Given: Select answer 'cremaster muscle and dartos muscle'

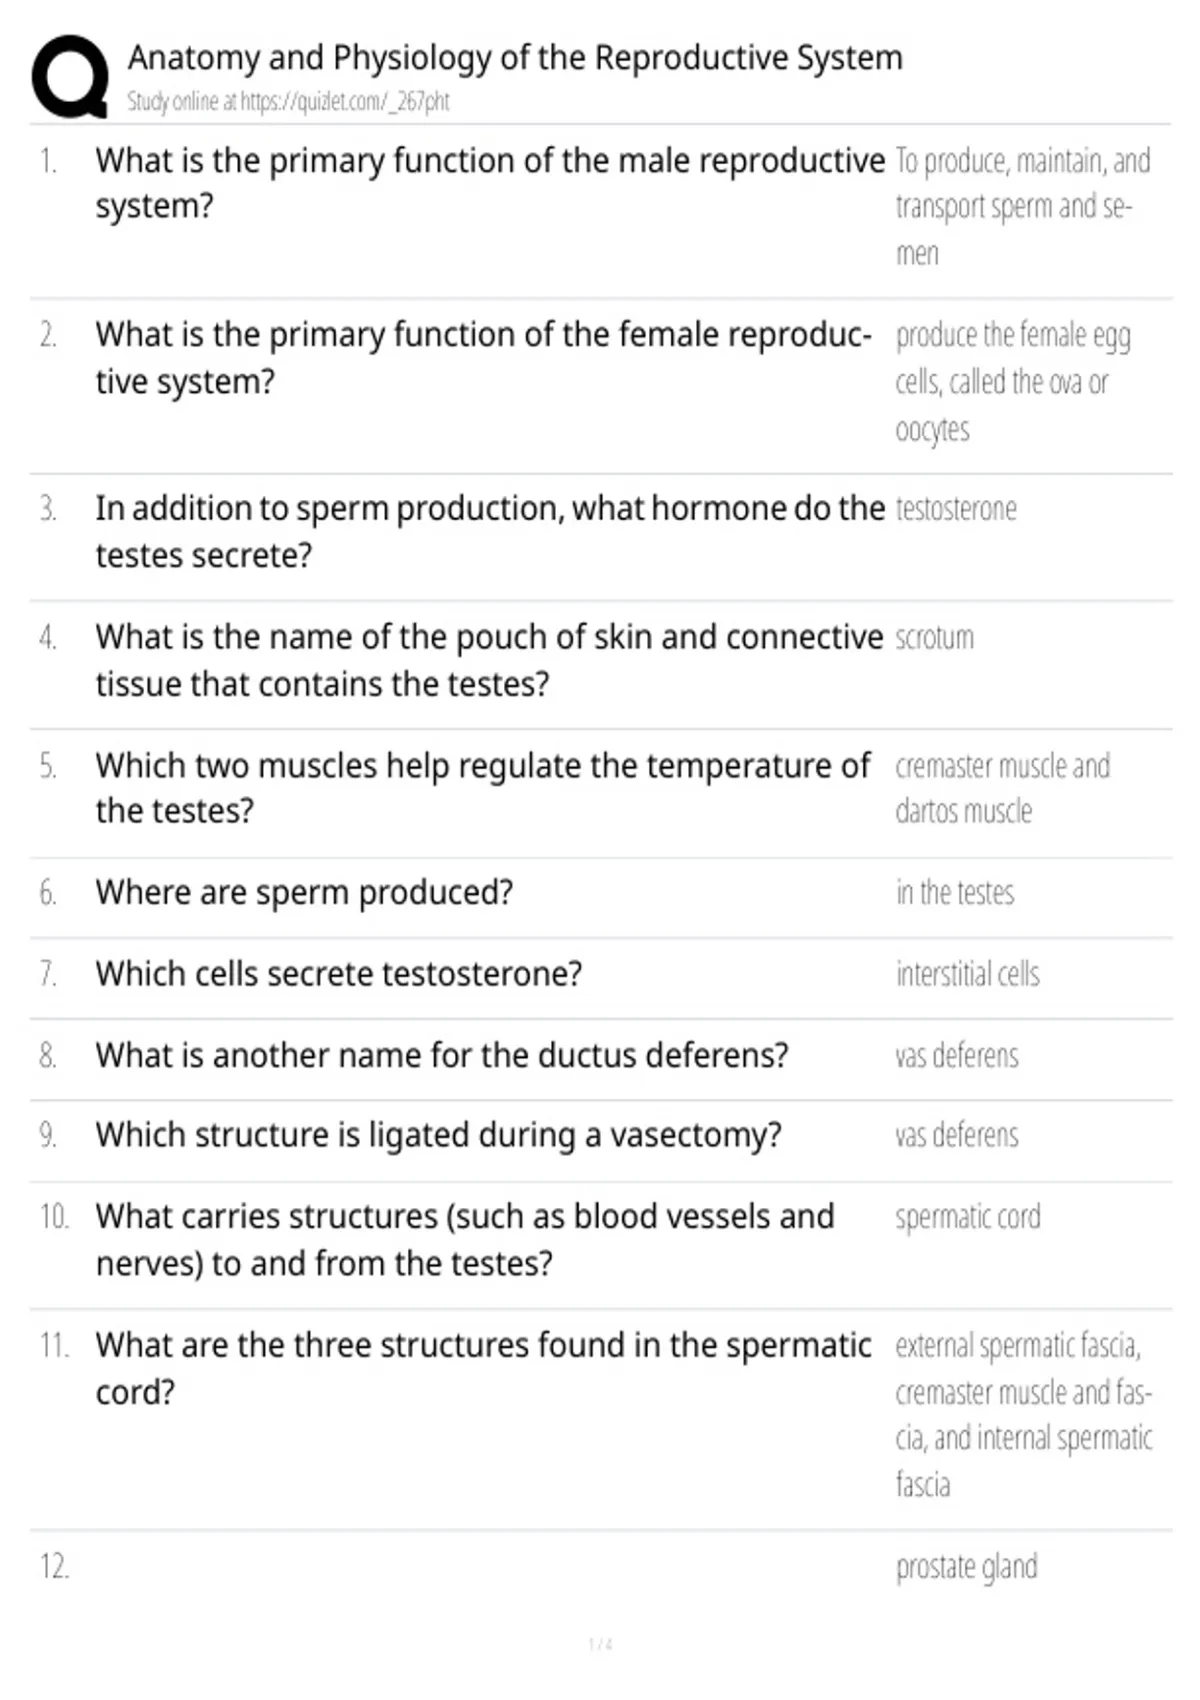Looking at the screenshot, I should click(1003, 788).
